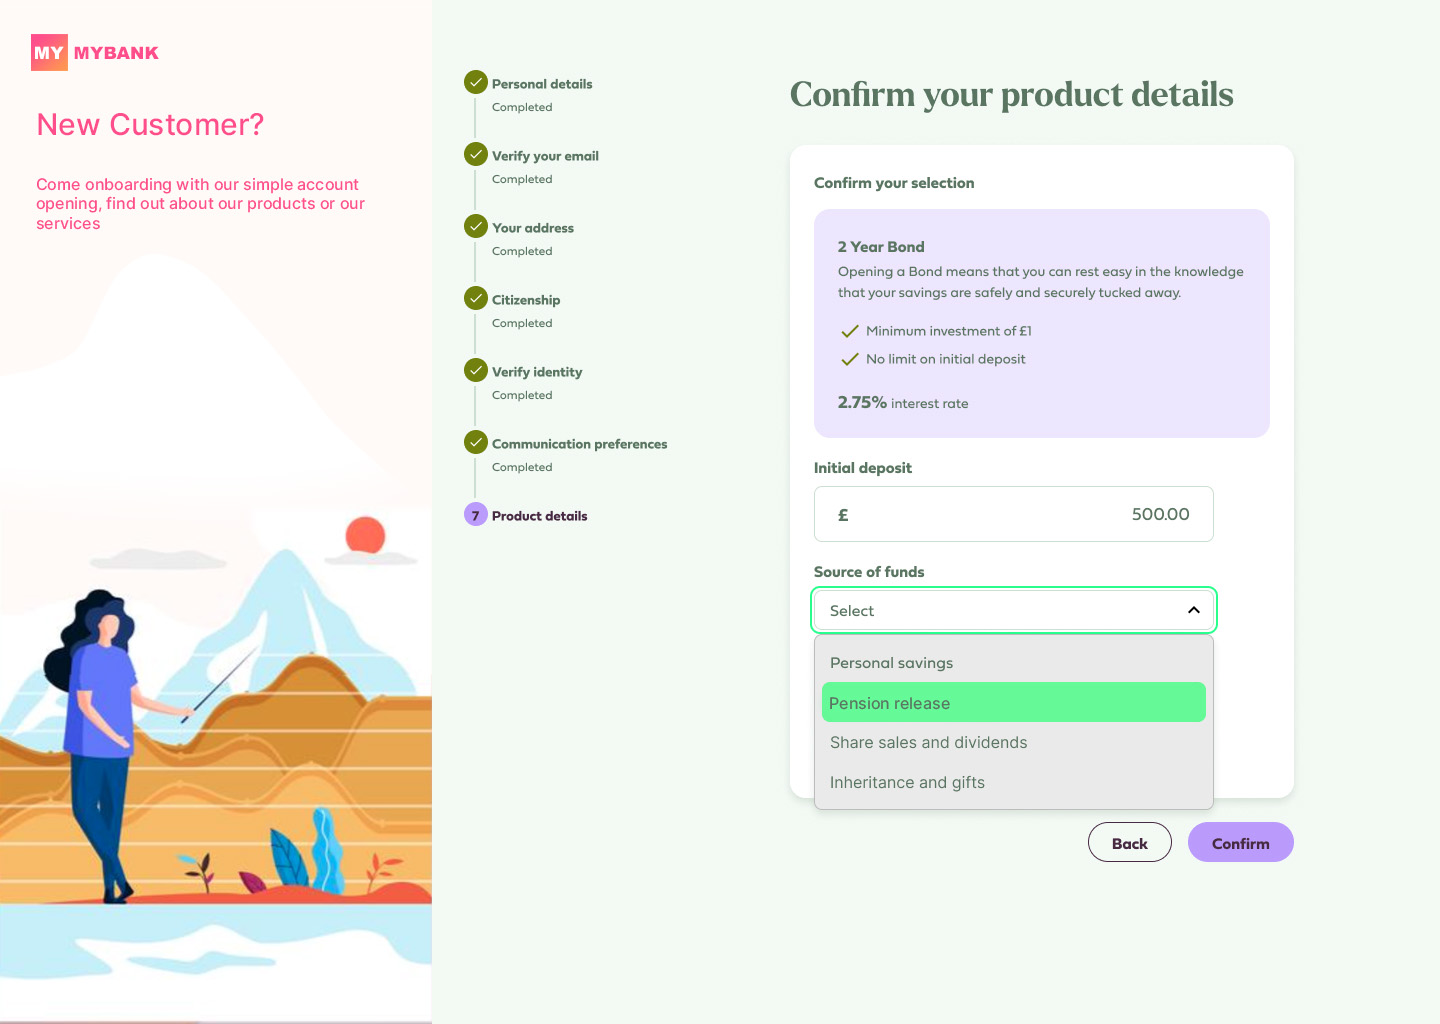Click the Verify your email checkmark icon
Screen dimensions: 1440x1024
click(x=476, y=155)
